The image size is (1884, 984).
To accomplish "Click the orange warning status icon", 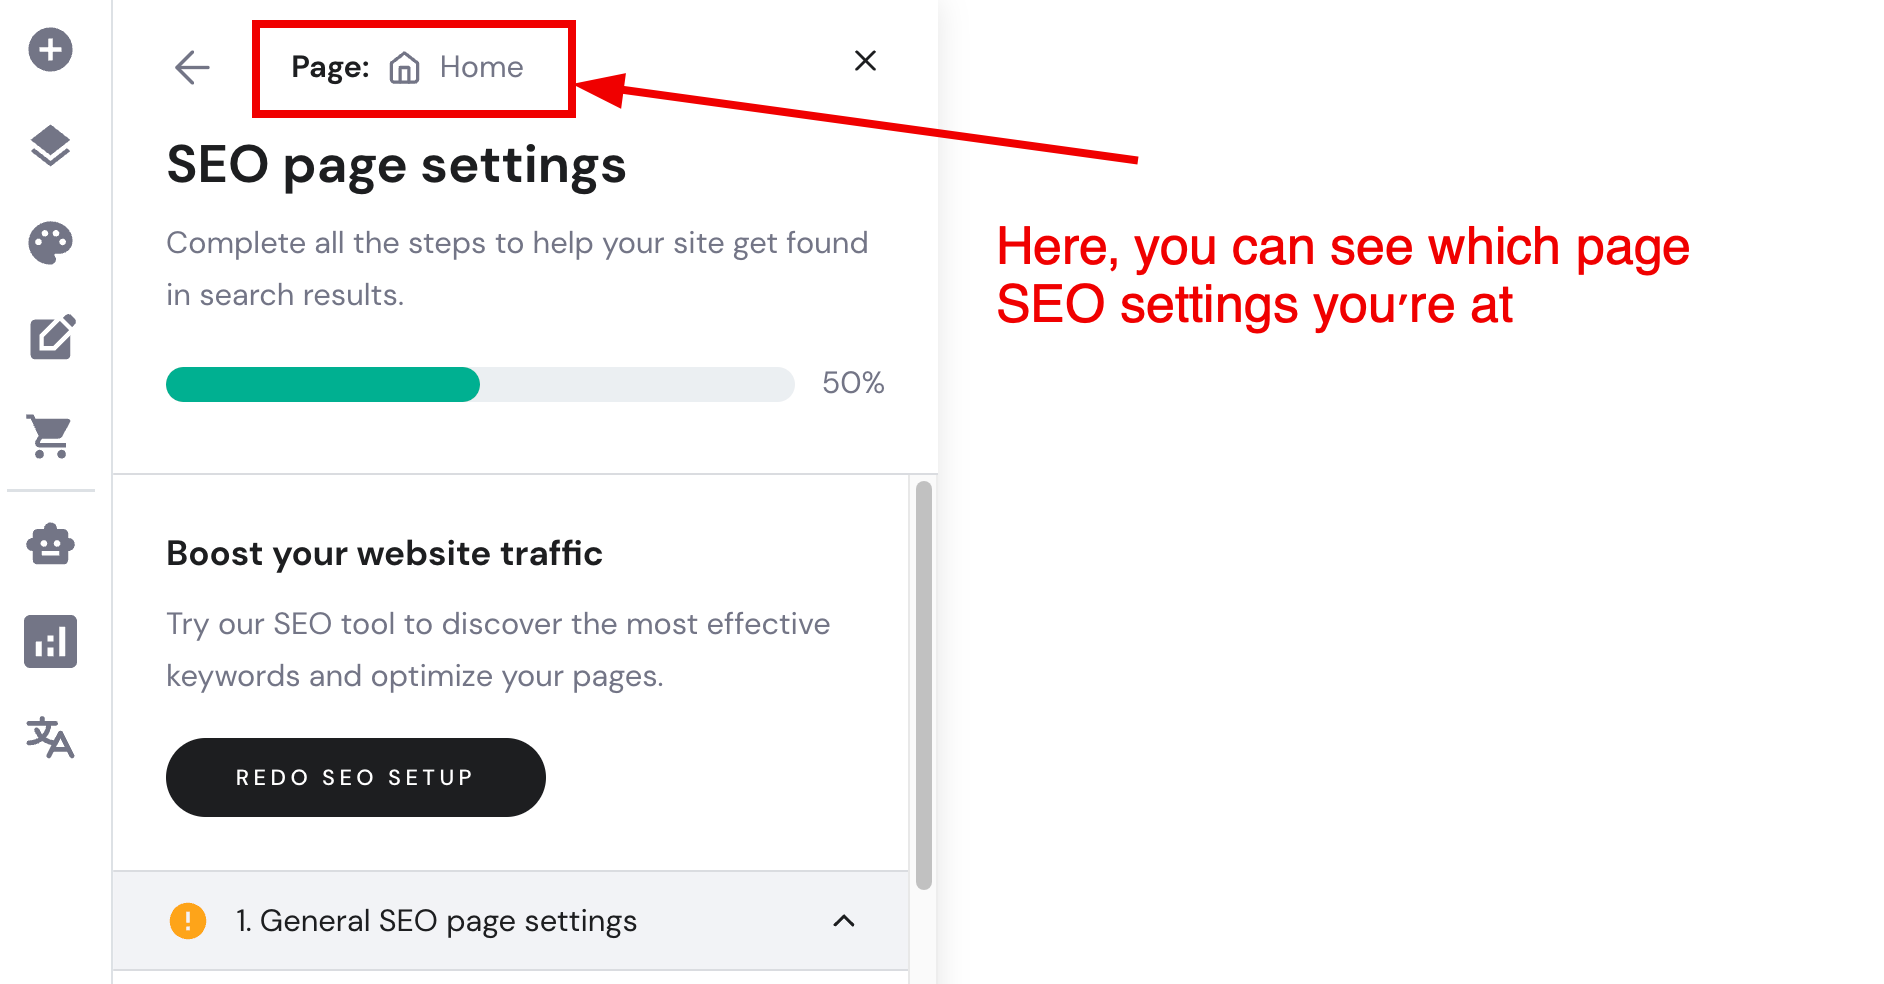I will coord(188,921).
